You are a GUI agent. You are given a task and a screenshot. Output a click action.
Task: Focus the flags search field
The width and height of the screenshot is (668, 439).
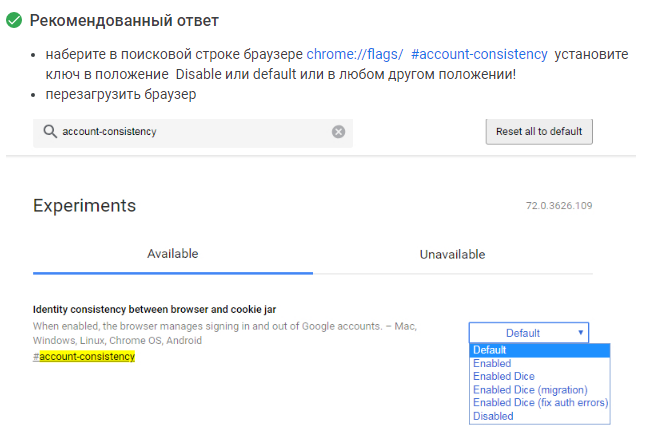pos(193,133)
